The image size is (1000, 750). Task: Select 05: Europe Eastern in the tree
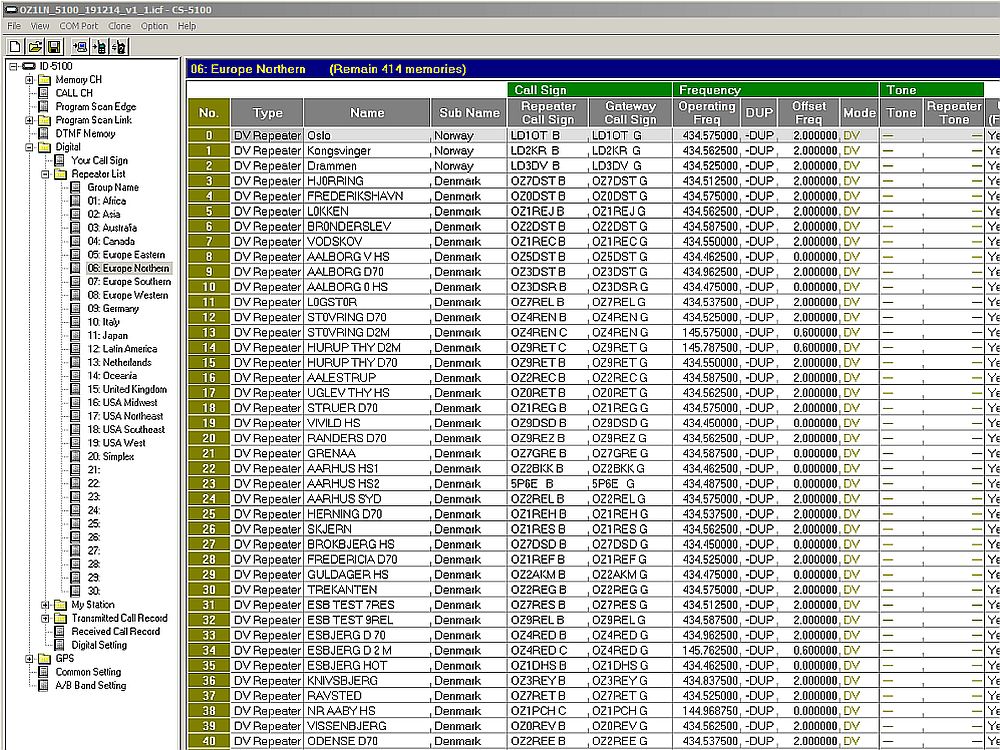click(126, 254)
